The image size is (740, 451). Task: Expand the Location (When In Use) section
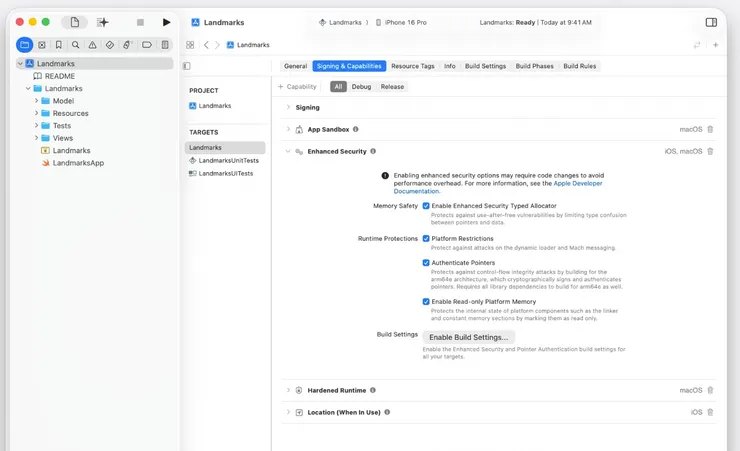288,412
